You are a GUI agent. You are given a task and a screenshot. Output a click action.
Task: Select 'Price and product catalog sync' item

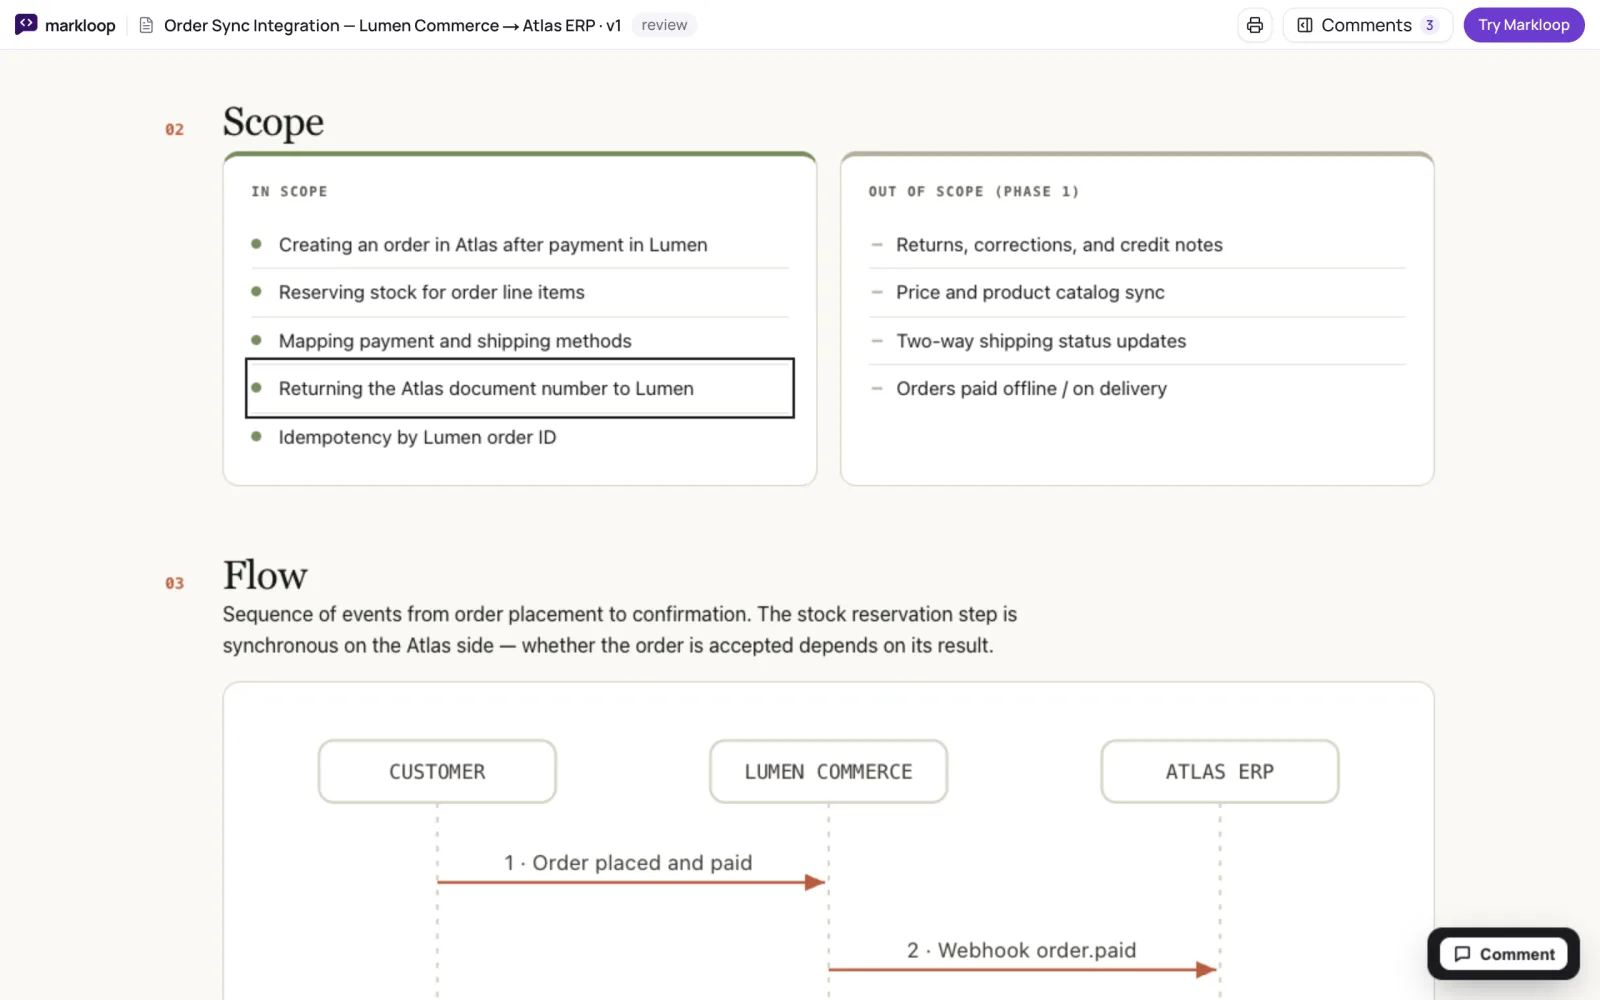click(x=1137, y=292)
